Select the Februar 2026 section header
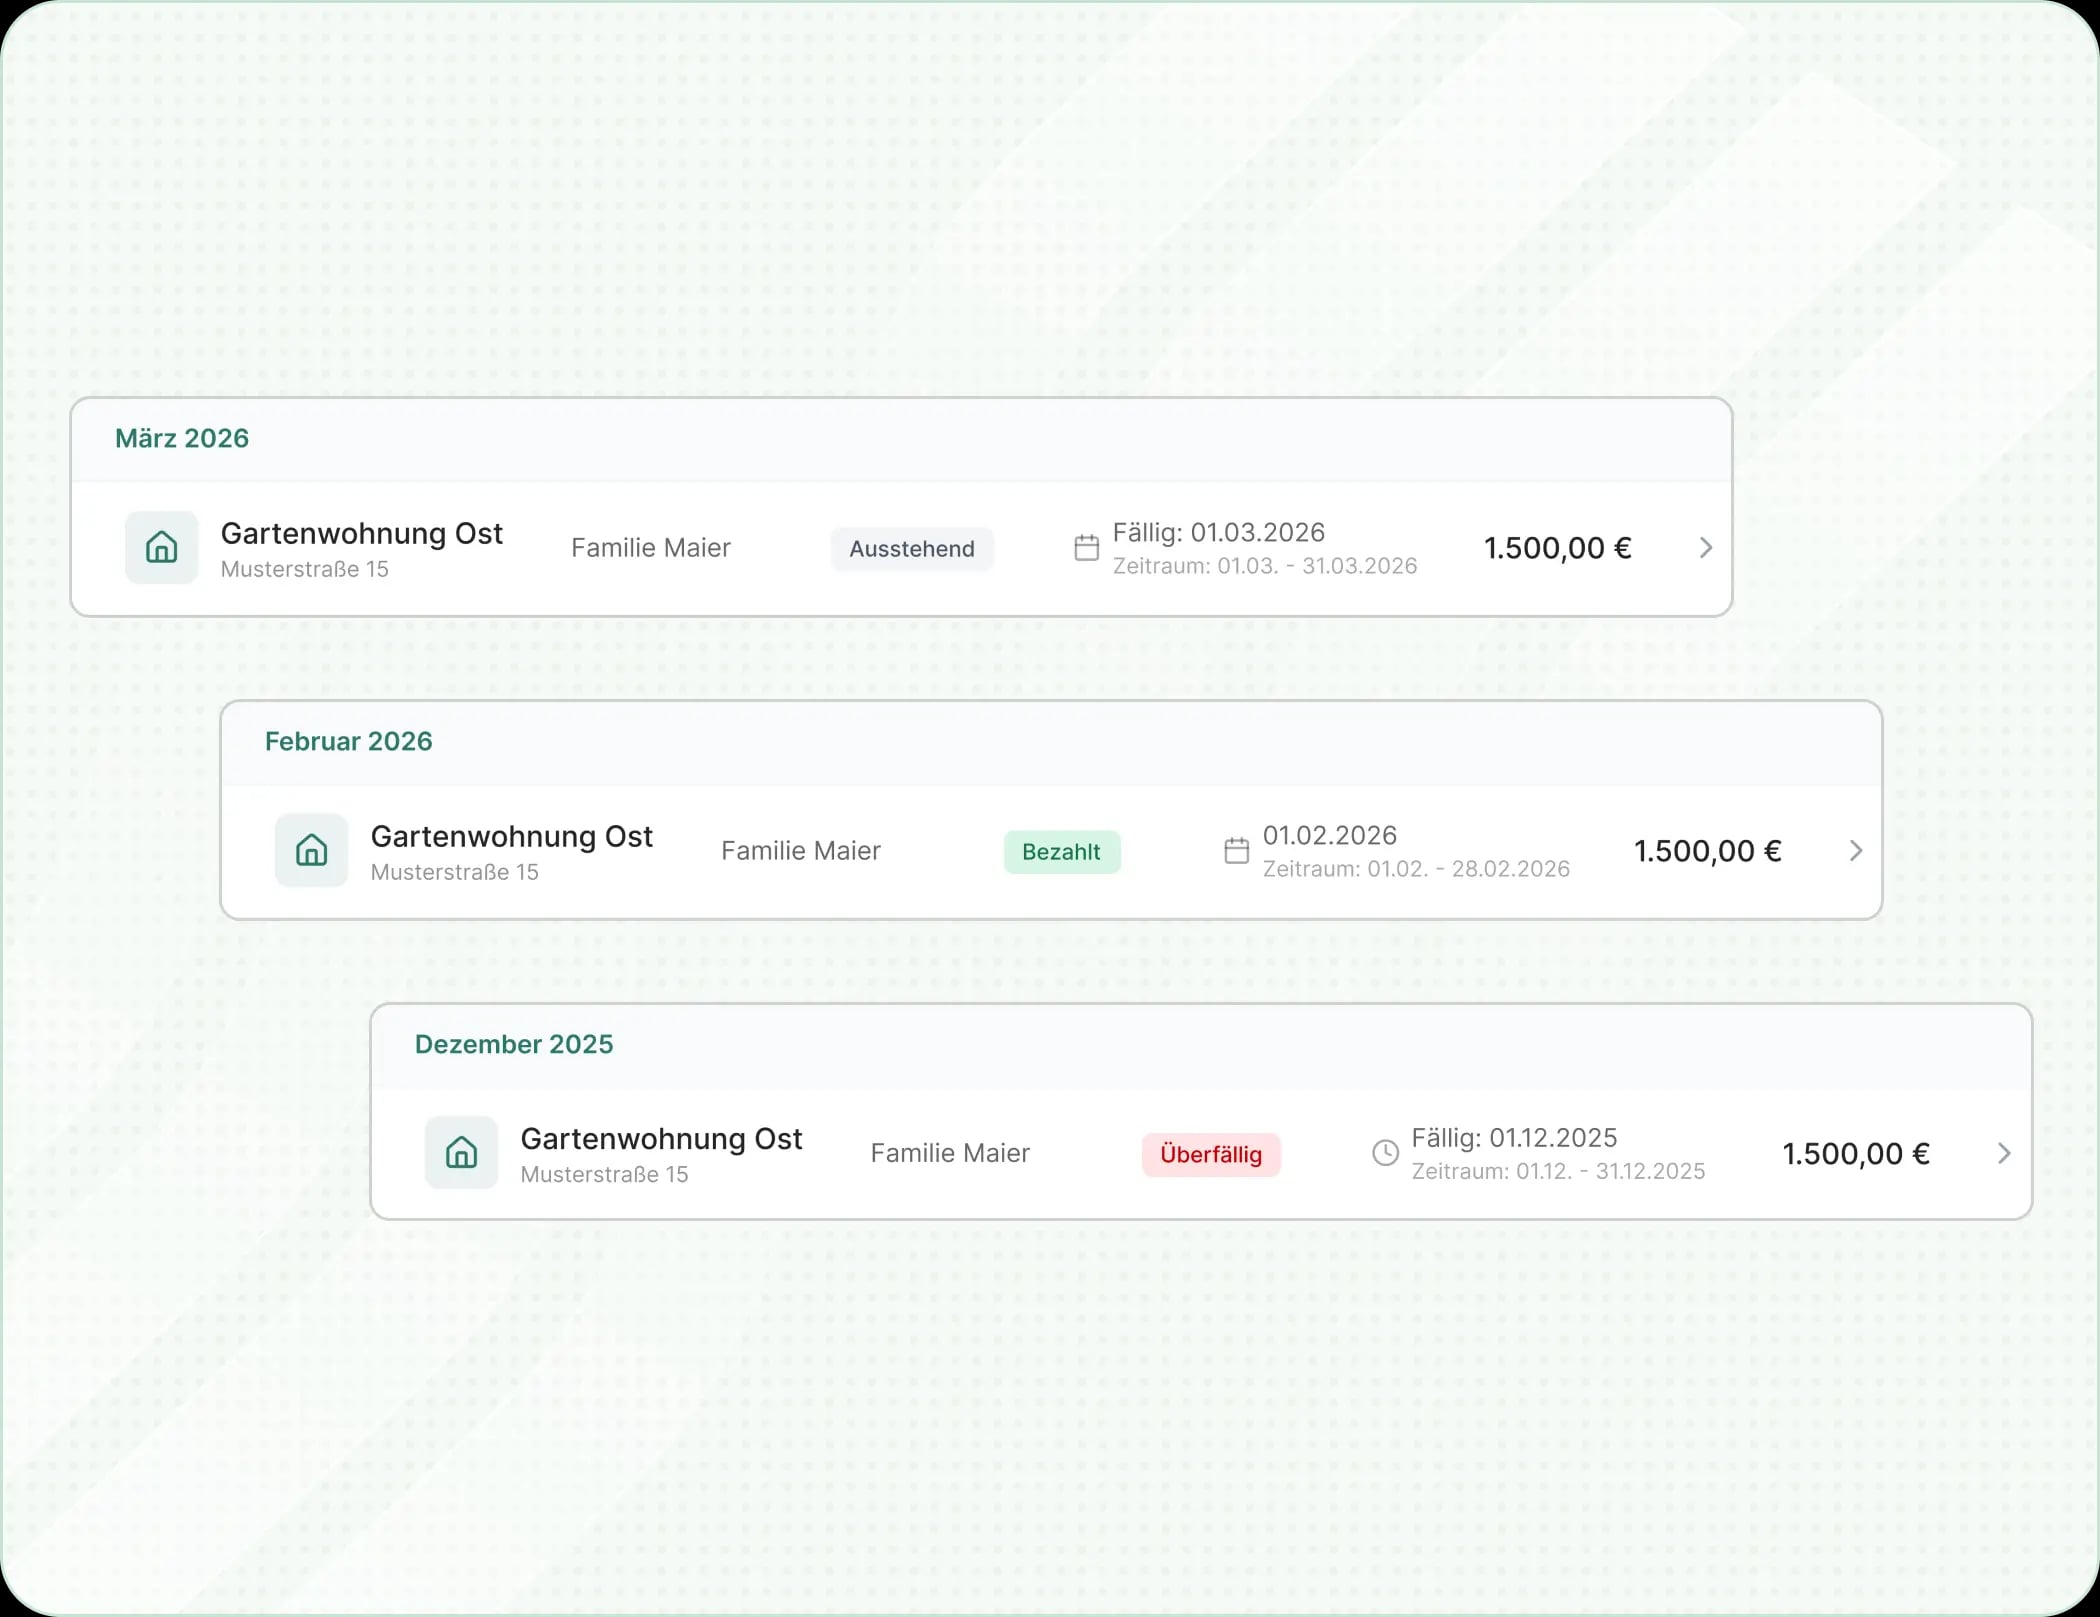The width and height of the screenshot is (2100, 1617). click(x=1051, y=742)
